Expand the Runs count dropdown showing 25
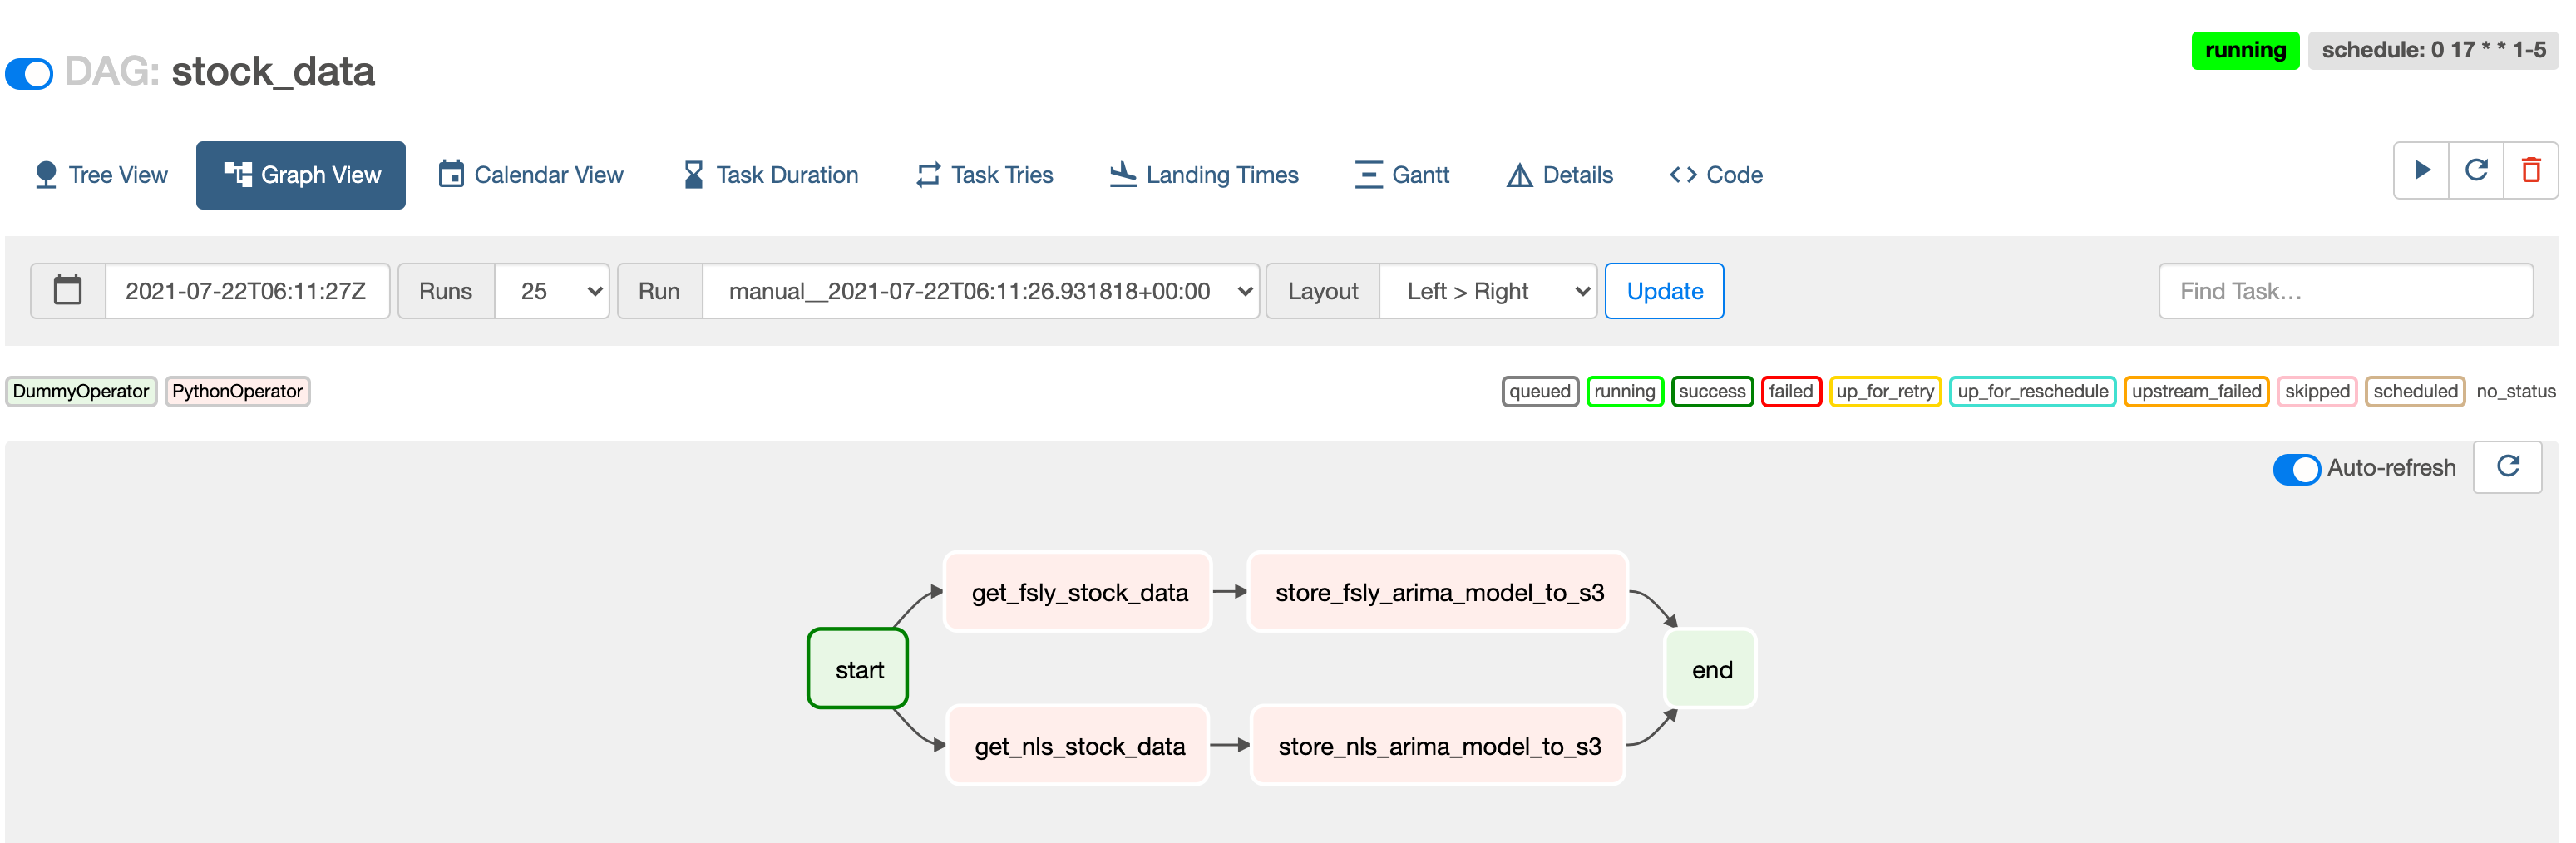2576x843 pixels. 552,291
